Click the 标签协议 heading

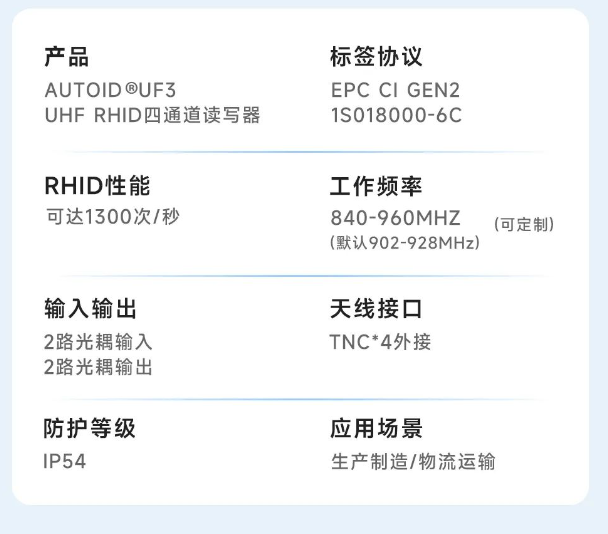(x=376, y=57)
